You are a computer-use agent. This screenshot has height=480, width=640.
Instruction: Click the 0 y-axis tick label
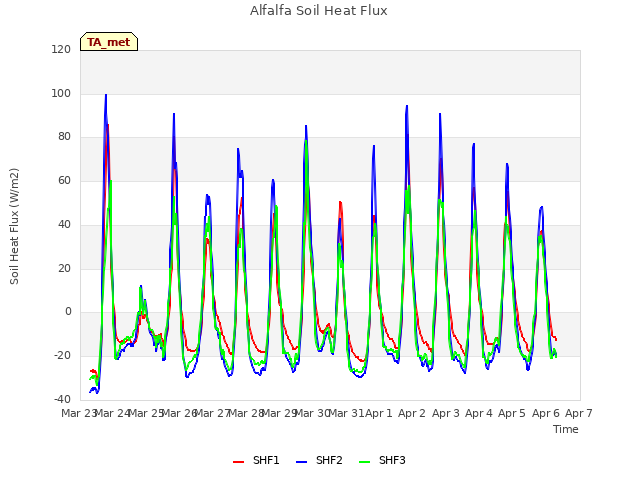point(68,312)
